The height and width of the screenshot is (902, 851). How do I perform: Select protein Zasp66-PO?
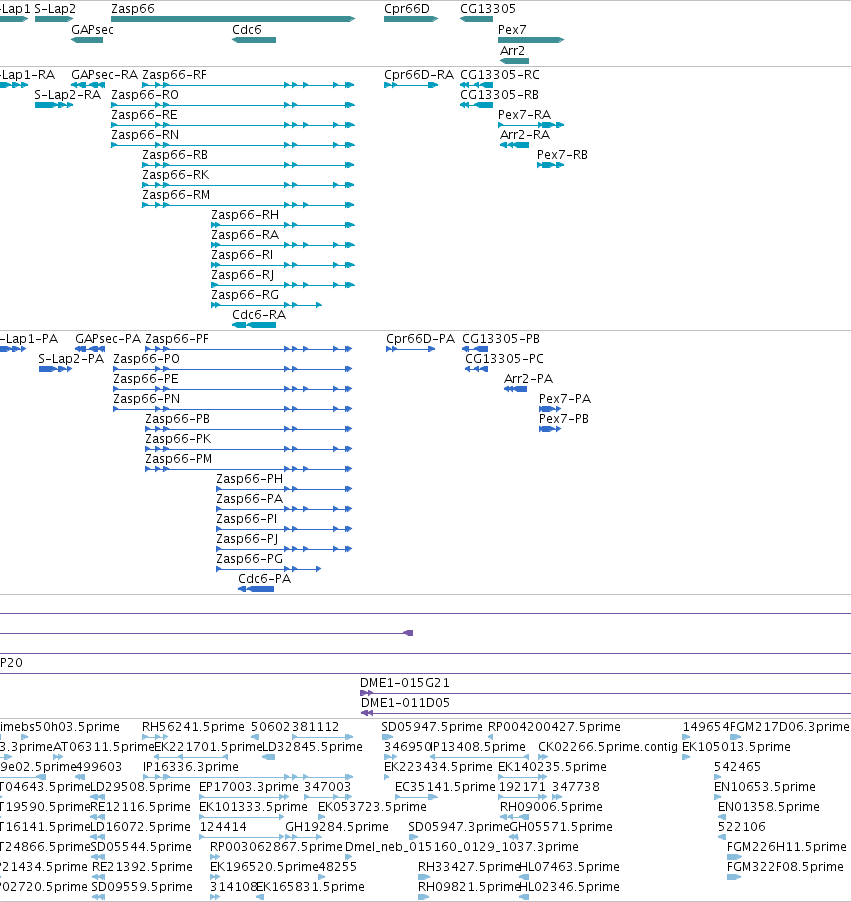coord(146,358)
